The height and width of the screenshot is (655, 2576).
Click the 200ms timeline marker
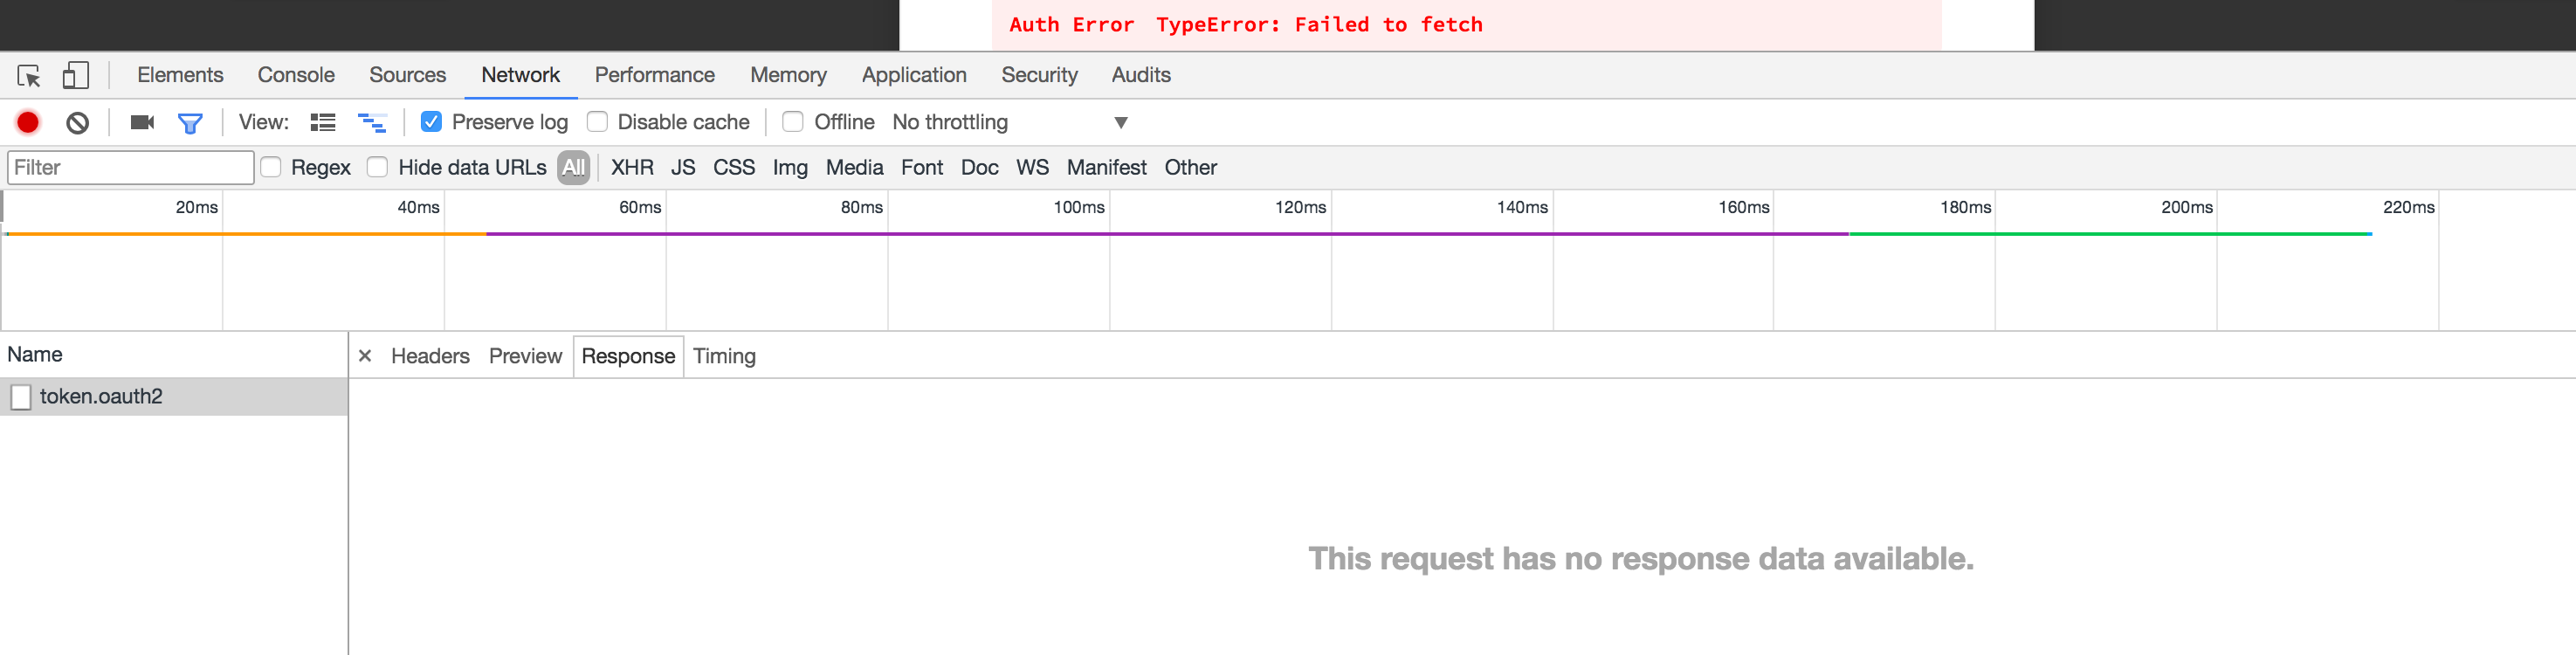pos(2187,207)
